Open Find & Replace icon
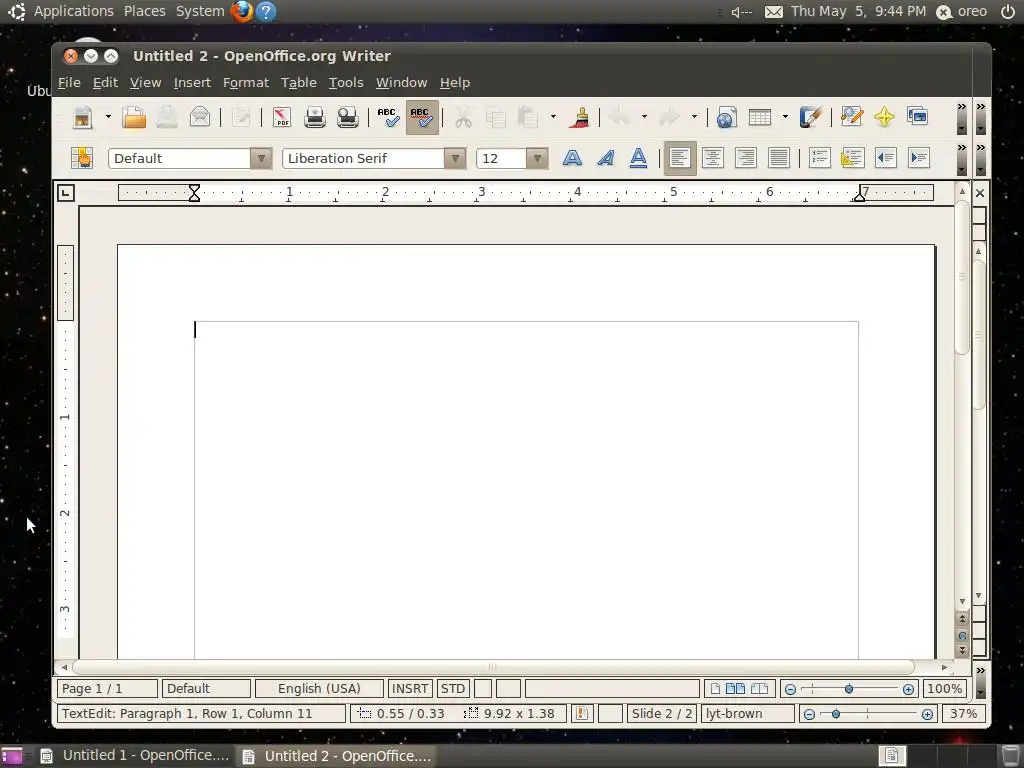The height and width of the screenshot is (768, 1024). [852, 116]
